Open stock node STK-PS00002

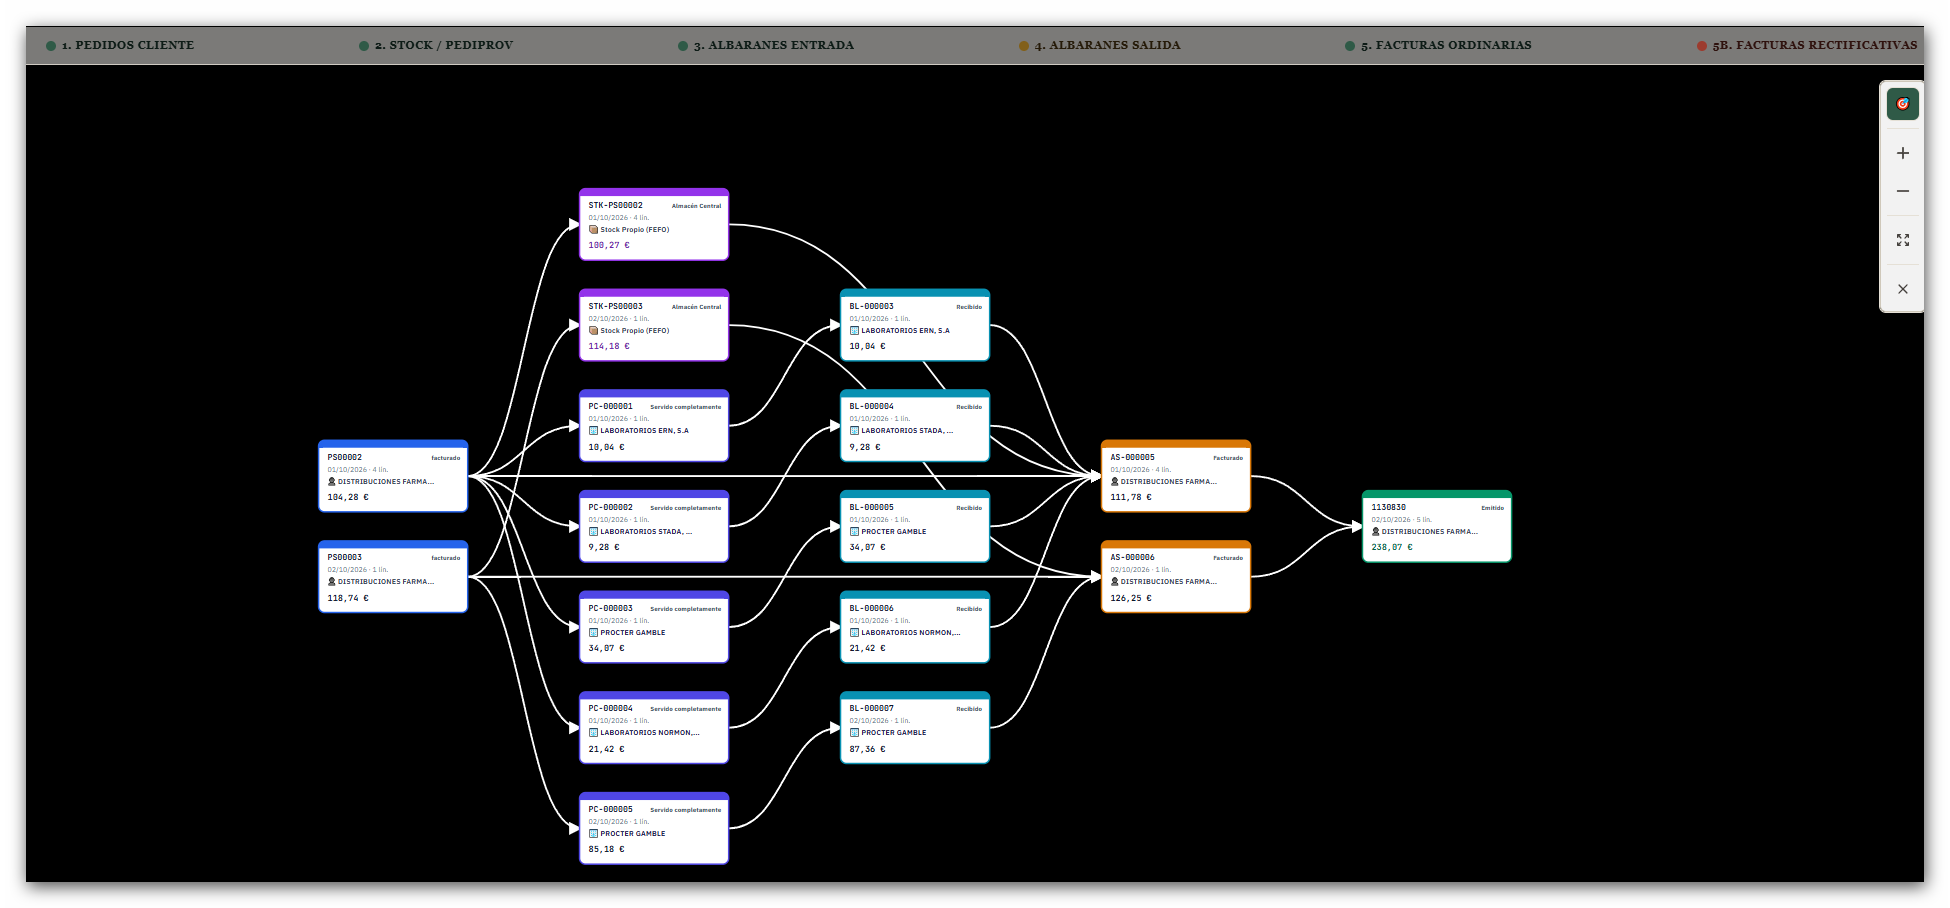click(x=654, y=224)
